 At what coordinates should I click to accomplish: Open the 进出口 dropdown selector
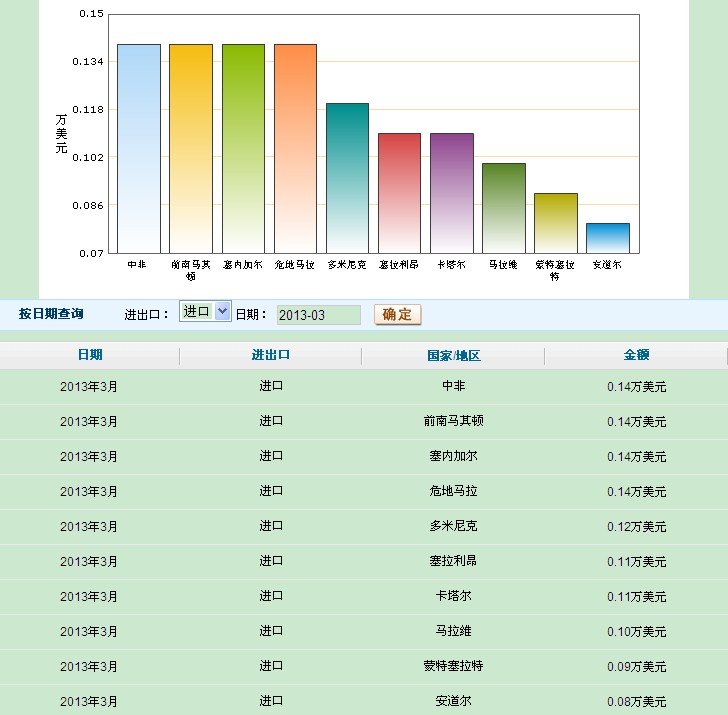[205, 312]
